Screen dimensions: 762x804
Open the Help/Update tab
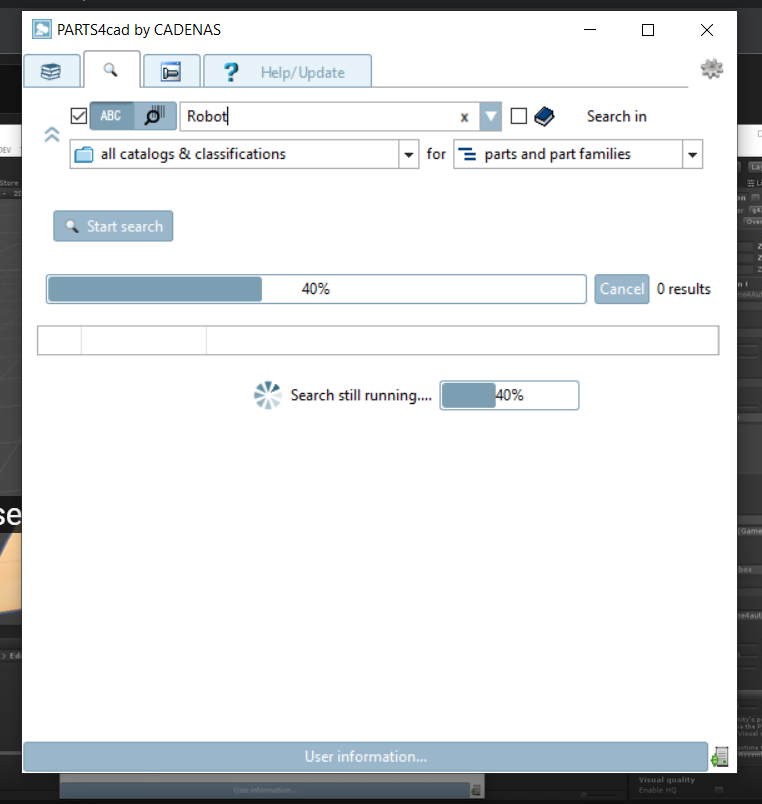287,71
